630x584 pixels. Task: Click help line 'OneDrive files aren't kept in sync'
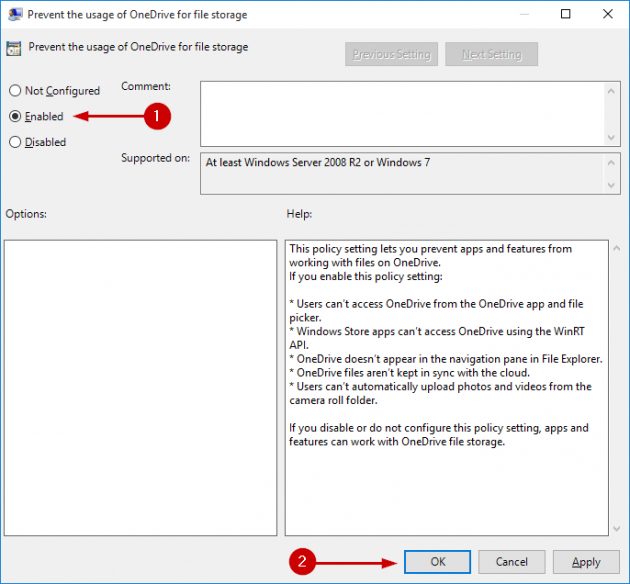tap(409, 373)
